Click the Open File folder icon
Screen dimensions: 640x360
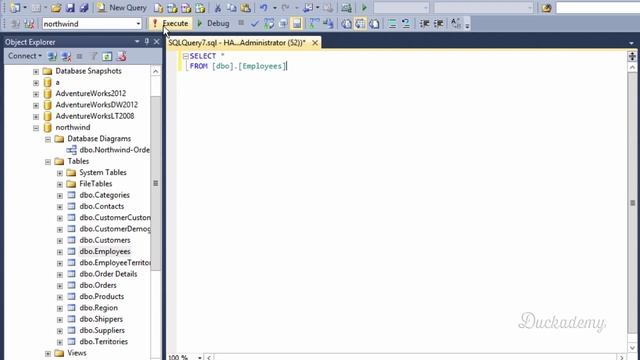(56, 7)
